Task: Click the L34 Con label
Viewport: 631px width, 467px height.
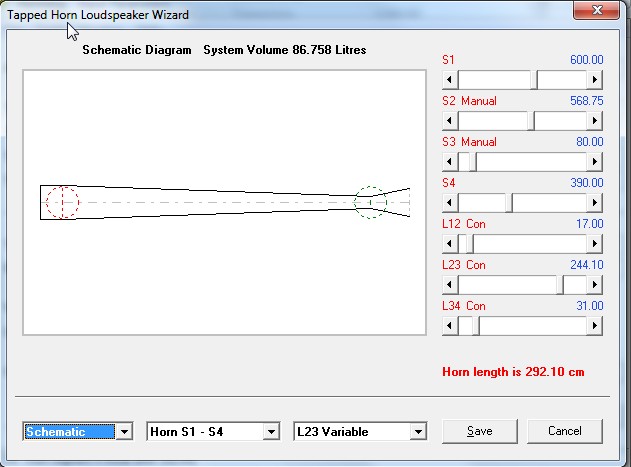Action: pos(464,306)
